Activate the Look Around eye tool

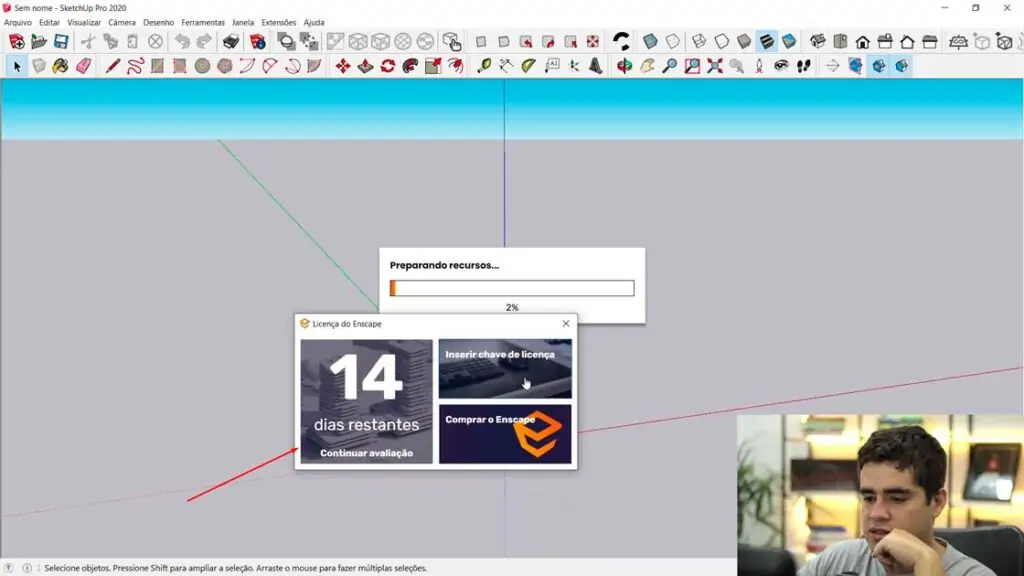(780, 67)
